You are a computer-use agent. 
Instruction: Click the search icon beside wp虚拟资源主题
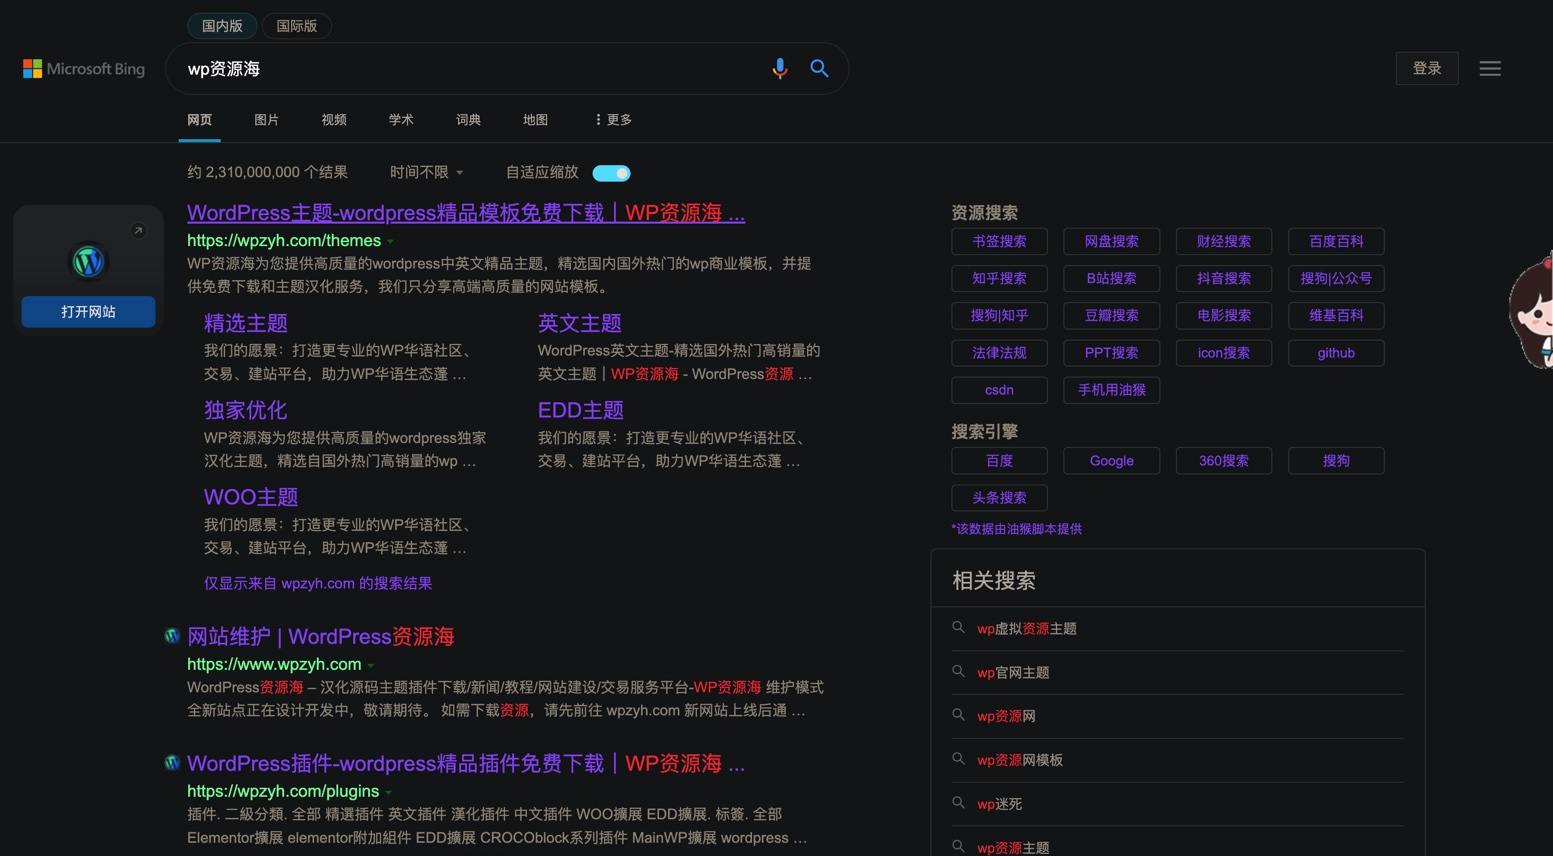click(x=958, y=628)
